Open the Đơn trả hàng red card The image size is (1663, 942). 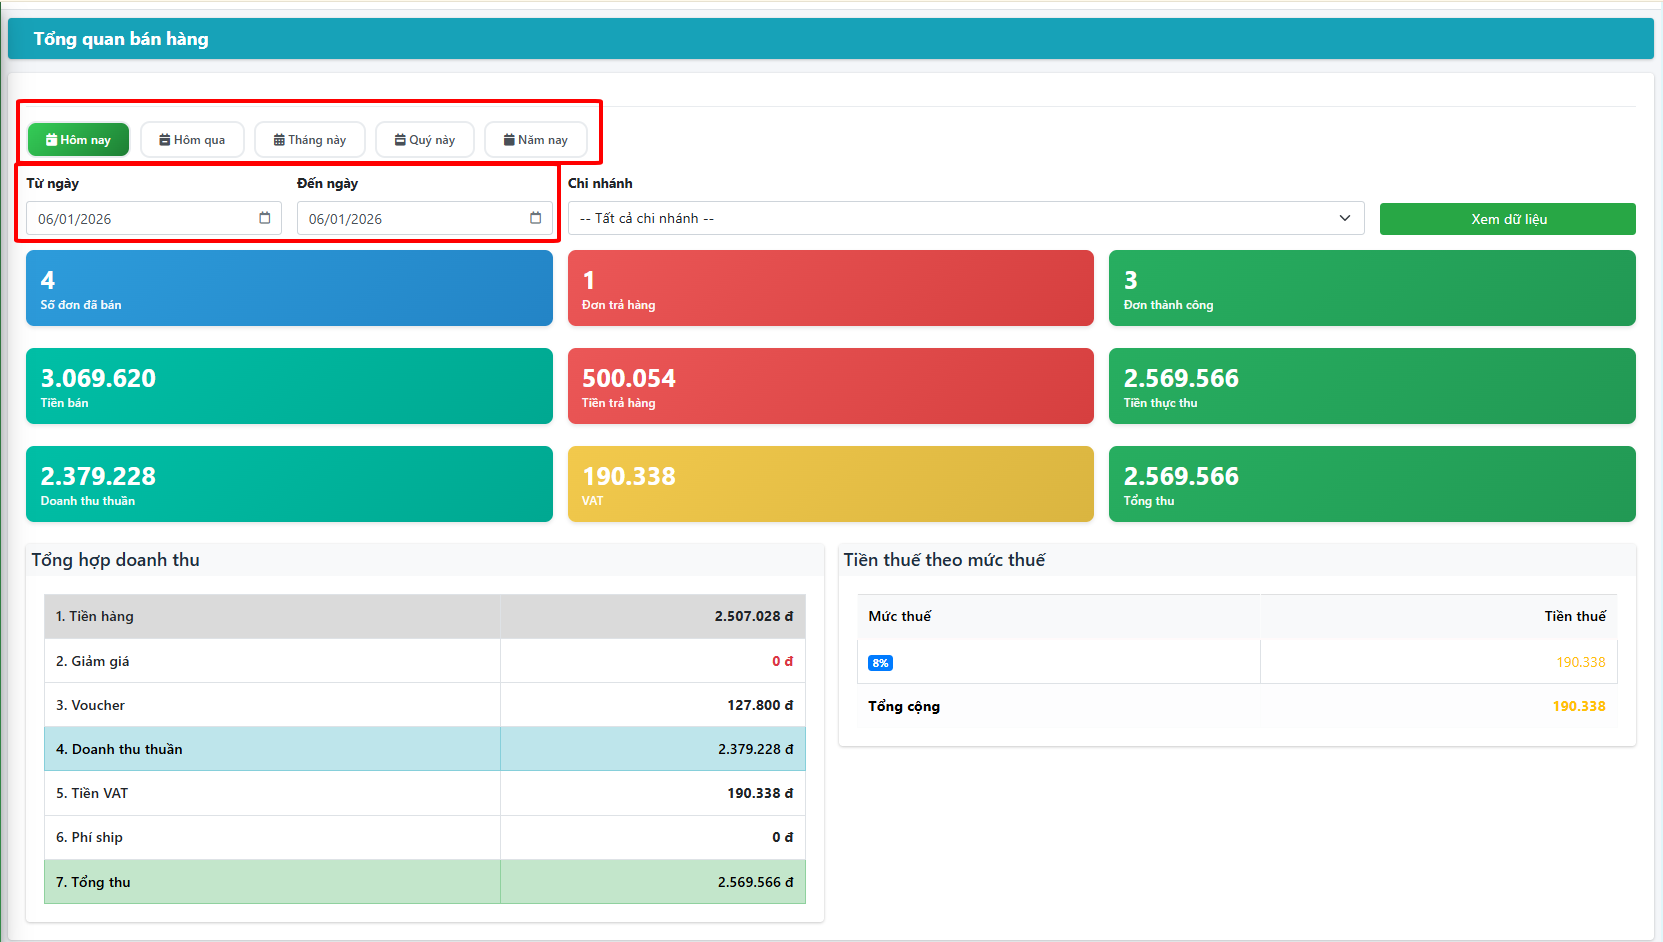pyautogui.click(x=830, y=288)
